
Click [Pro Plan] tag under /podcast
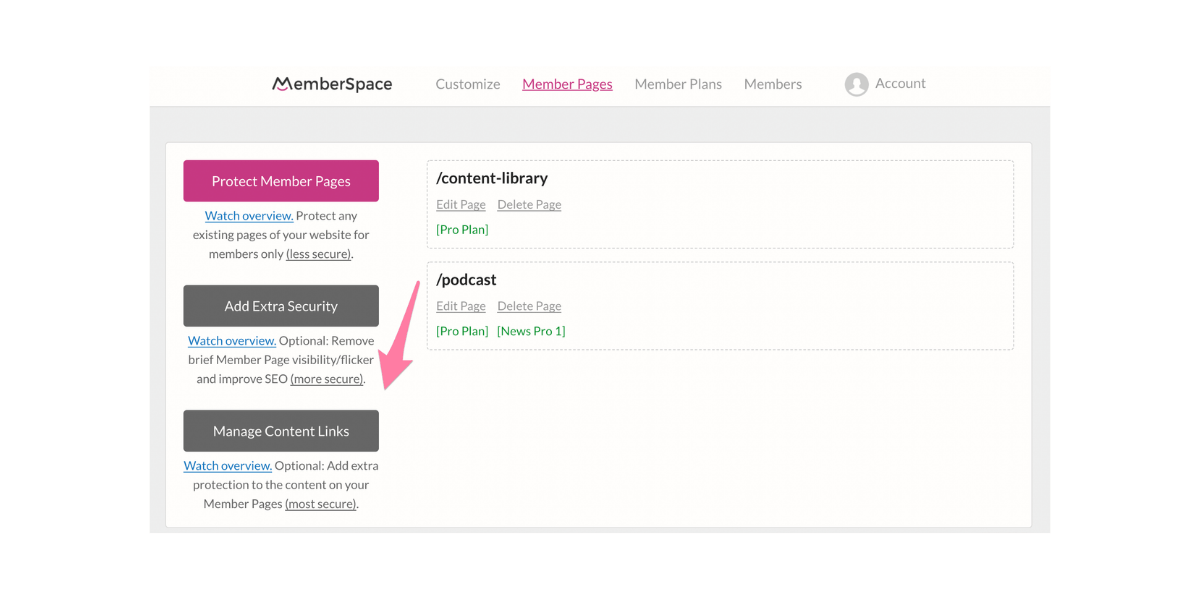pos(462,331)
